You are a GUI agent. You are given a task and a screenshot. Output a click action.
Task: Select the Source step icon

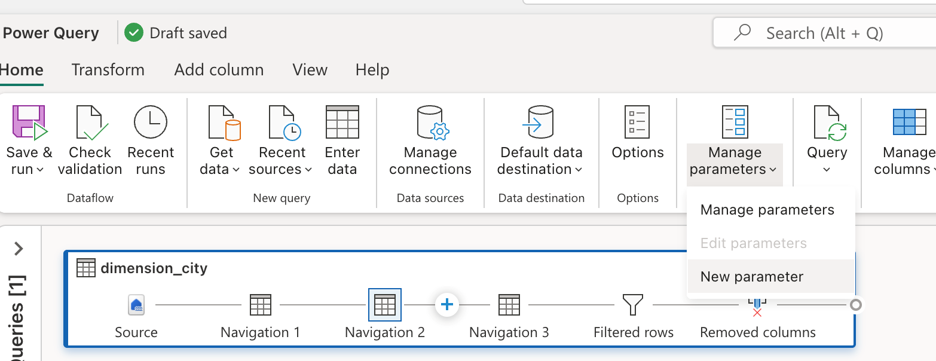click(x=136, y=305)
